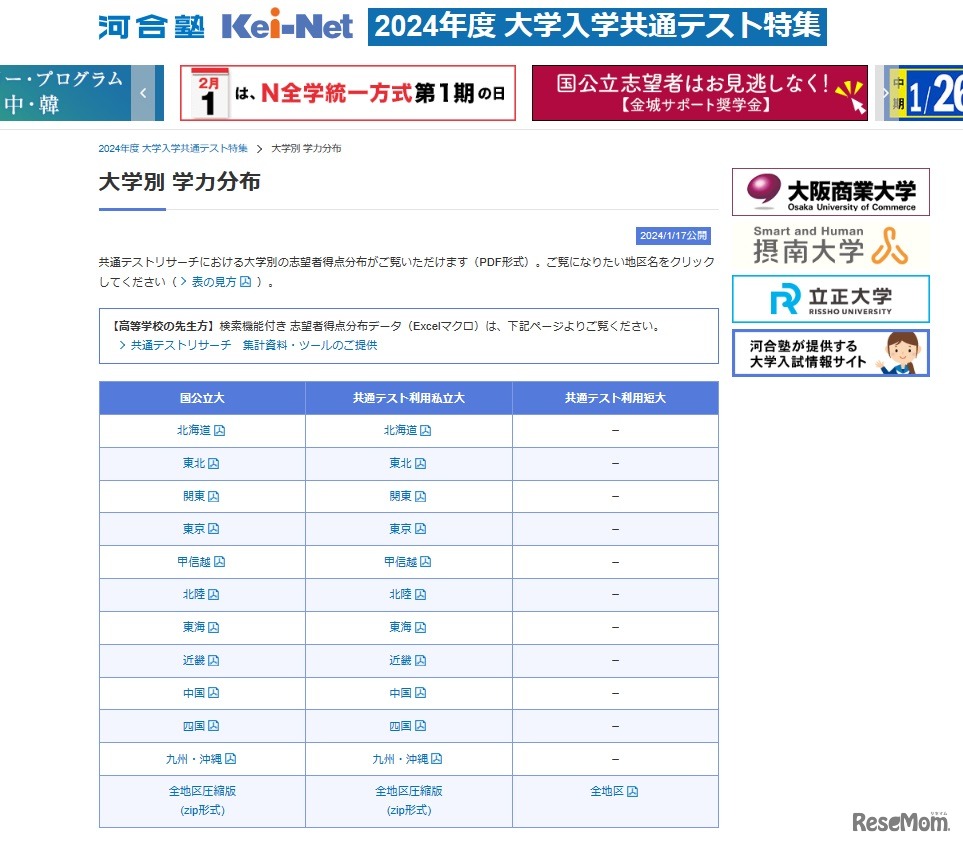
Task: Open 関東 PDF under 国公立大
Action: (201, 496)
